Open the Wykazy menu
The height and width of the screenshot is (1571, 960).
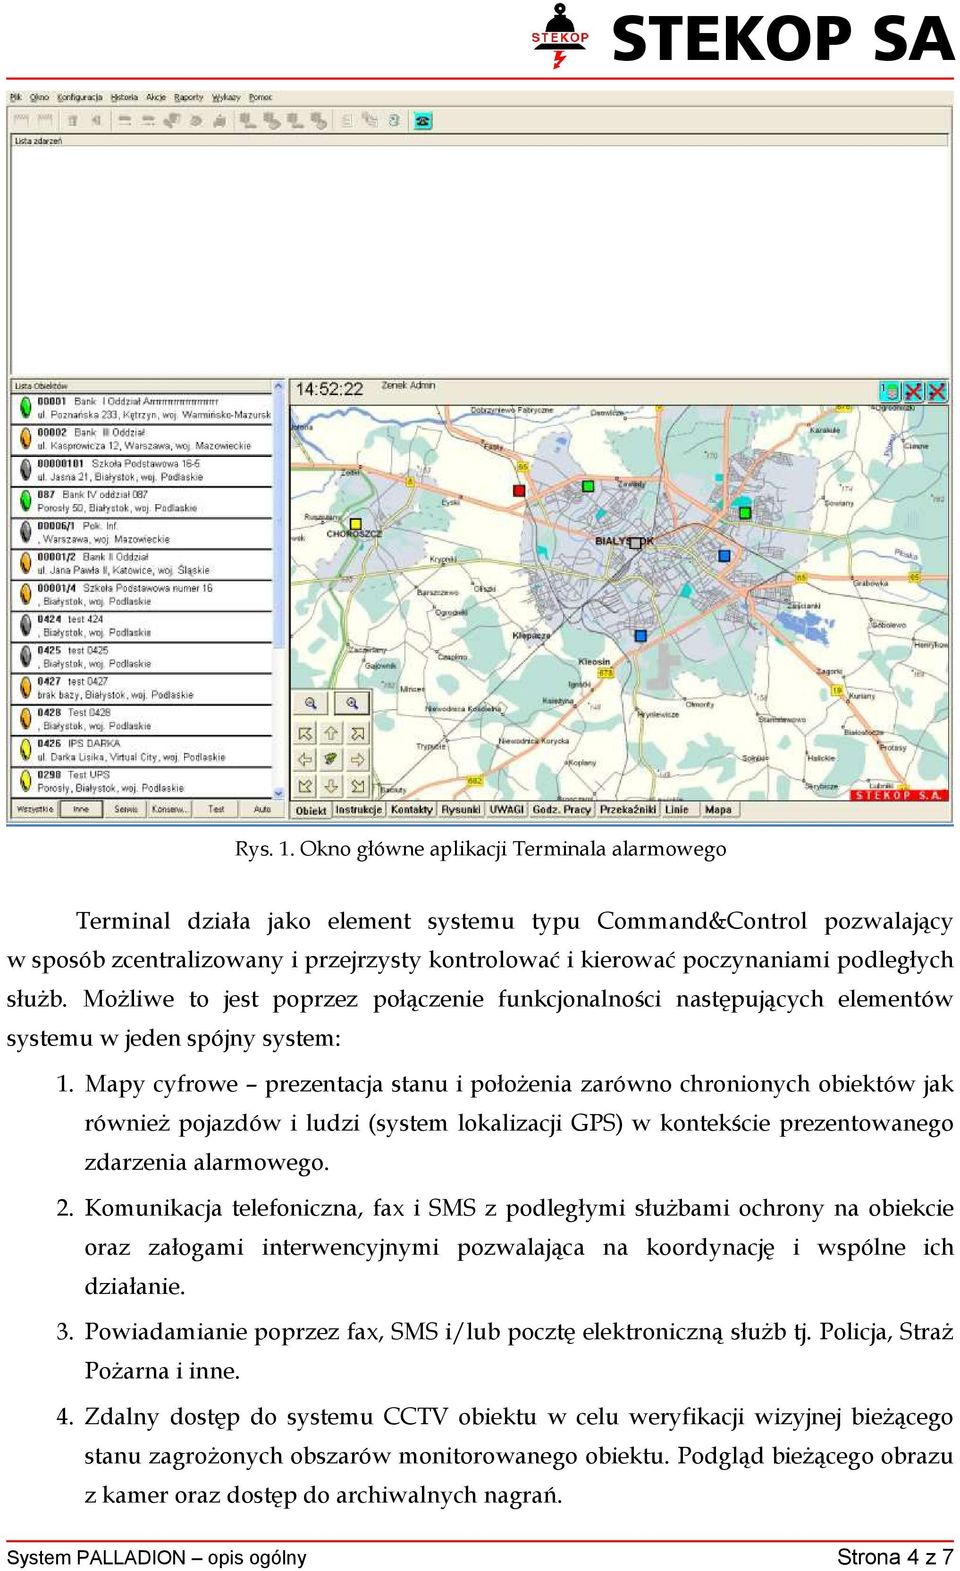coord(226,97)
